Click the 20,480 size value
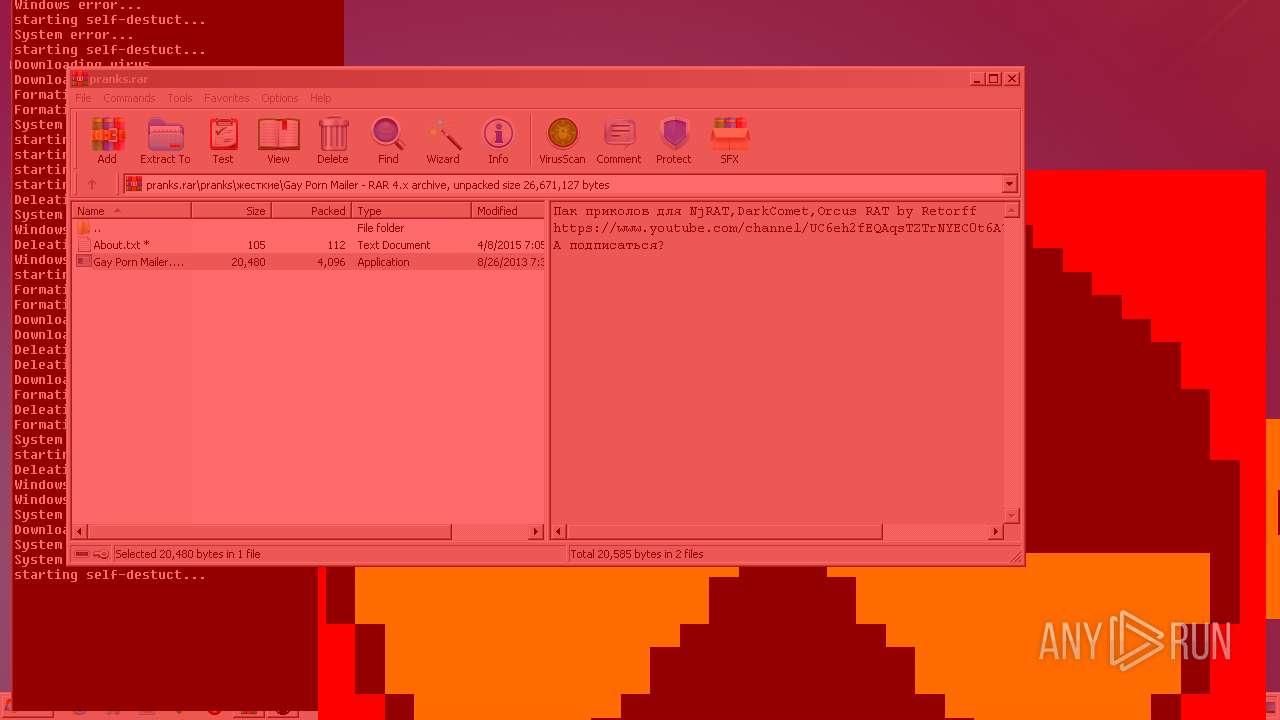The width and height of the screenshot is (1280, 720). pos(248,262)
